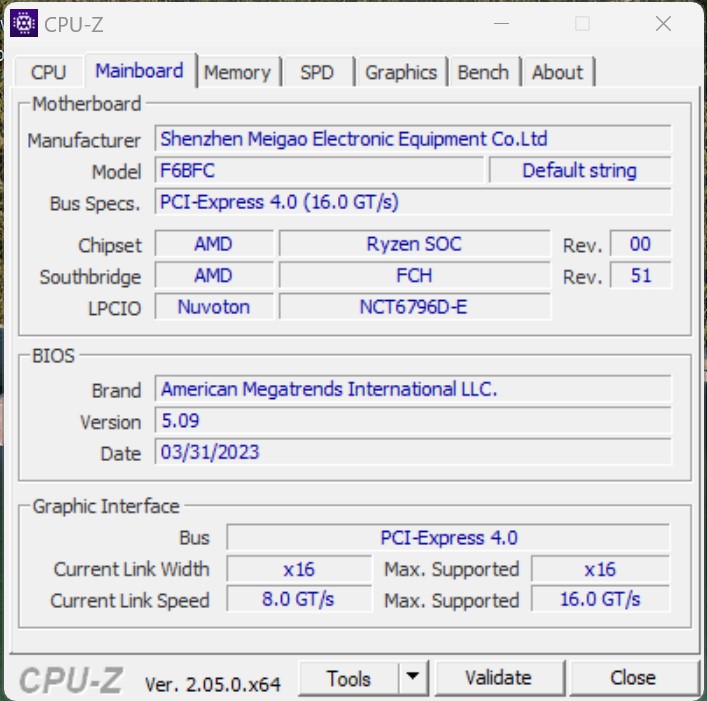707x701 pixels.
Task: Click the motherboard Manufacturer field
Action: tap(412, 139)
